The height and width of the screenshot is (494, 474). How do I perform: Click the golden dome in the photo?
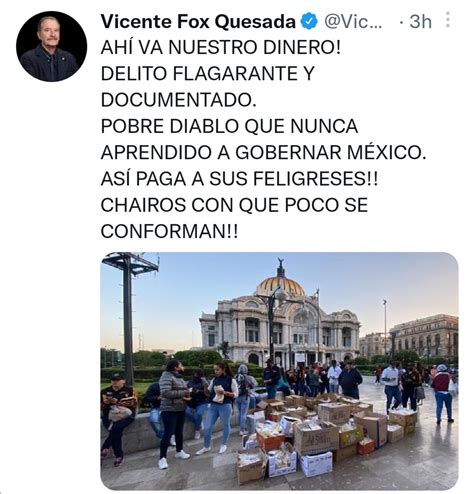pos(281,287)
